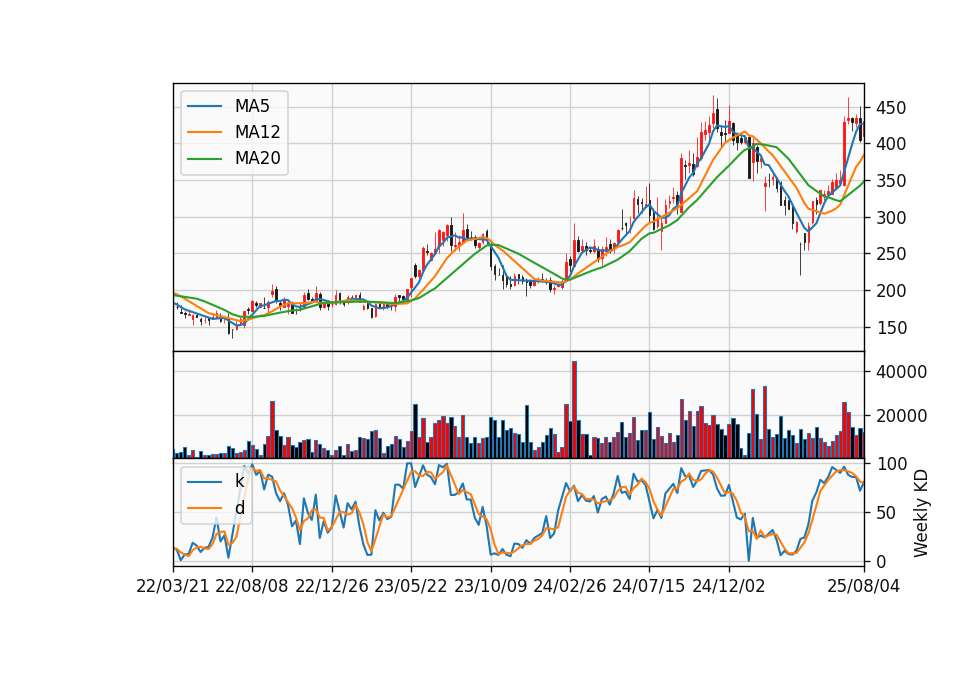This screenshot has height=690, width=960.
Task: Click the volume axis value 40000
Action: pos(901,372)
